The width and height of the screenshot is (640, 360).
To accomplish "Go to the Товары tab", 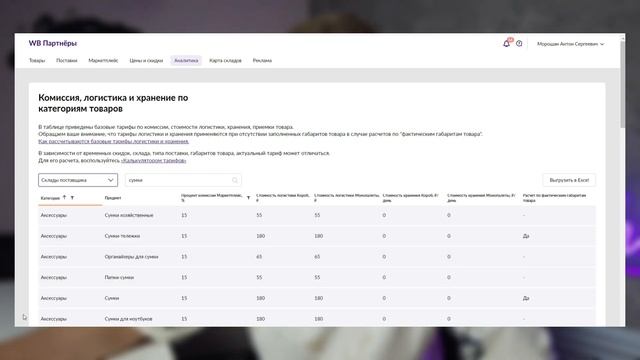I will click(37, 60).
